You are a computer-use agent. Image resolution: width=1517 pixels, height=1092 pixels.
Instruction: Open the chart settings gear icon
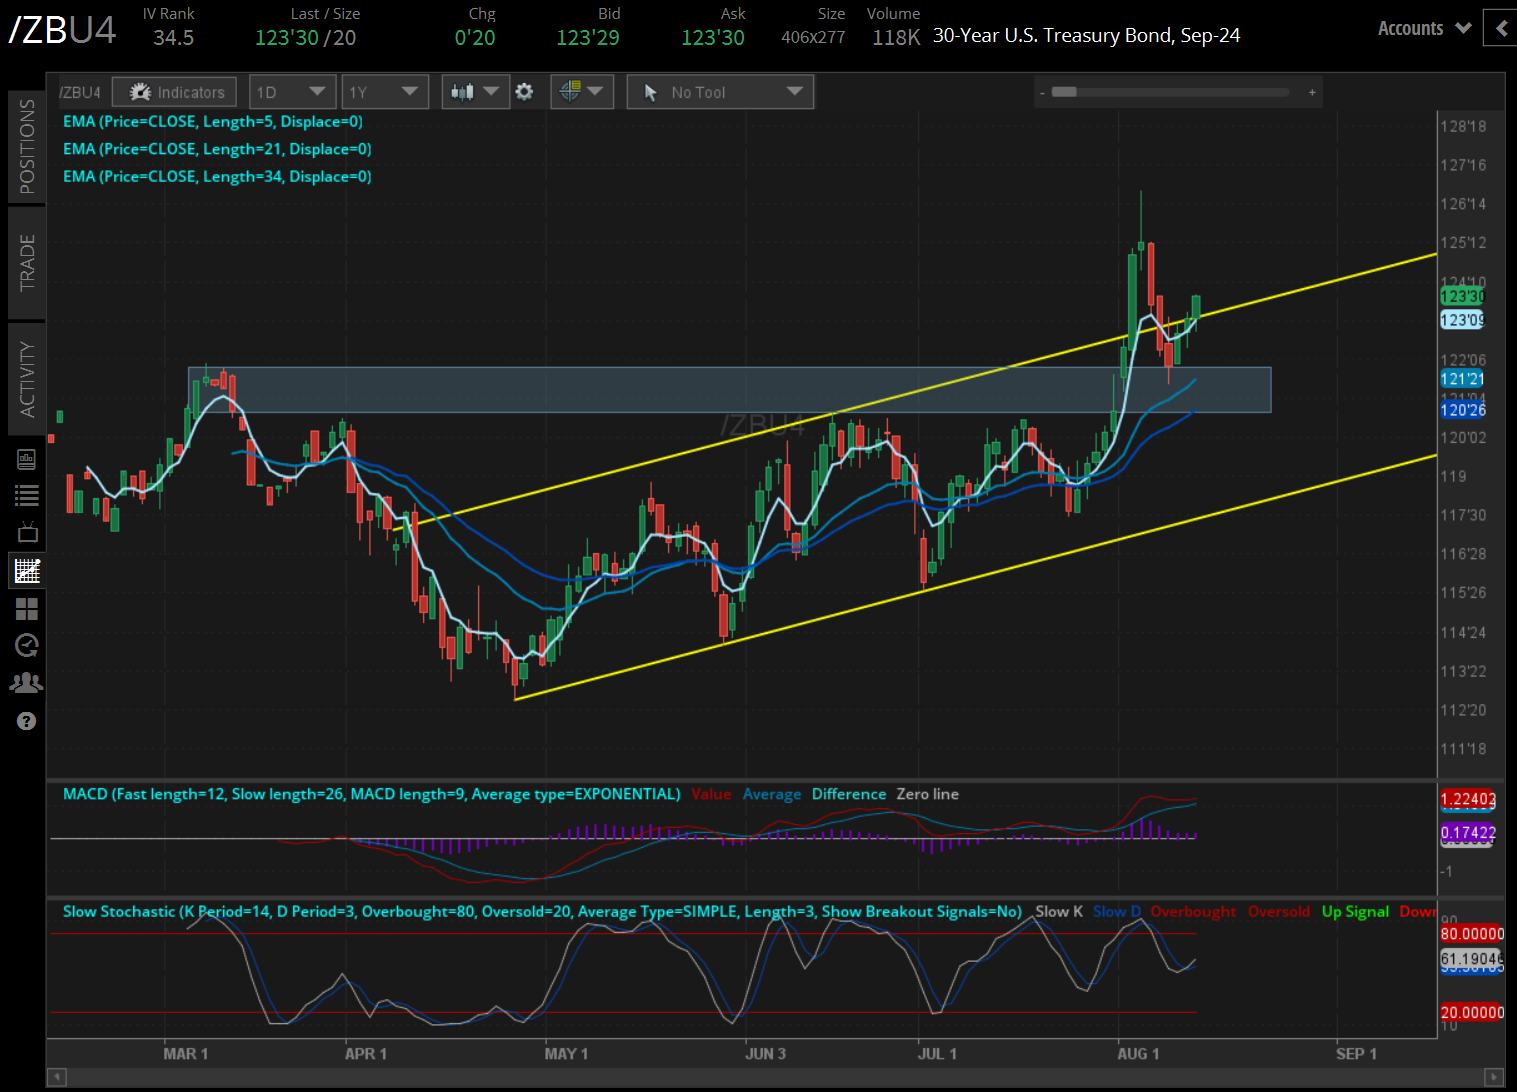524,91
